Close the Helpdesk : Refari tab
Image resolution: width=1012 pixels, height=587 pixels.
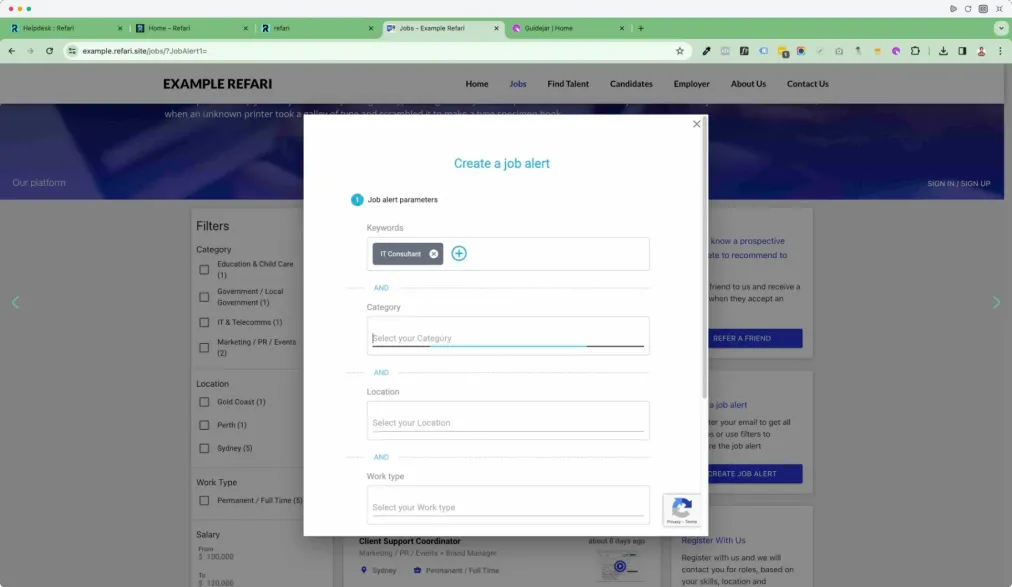click(x=120, y=28)
